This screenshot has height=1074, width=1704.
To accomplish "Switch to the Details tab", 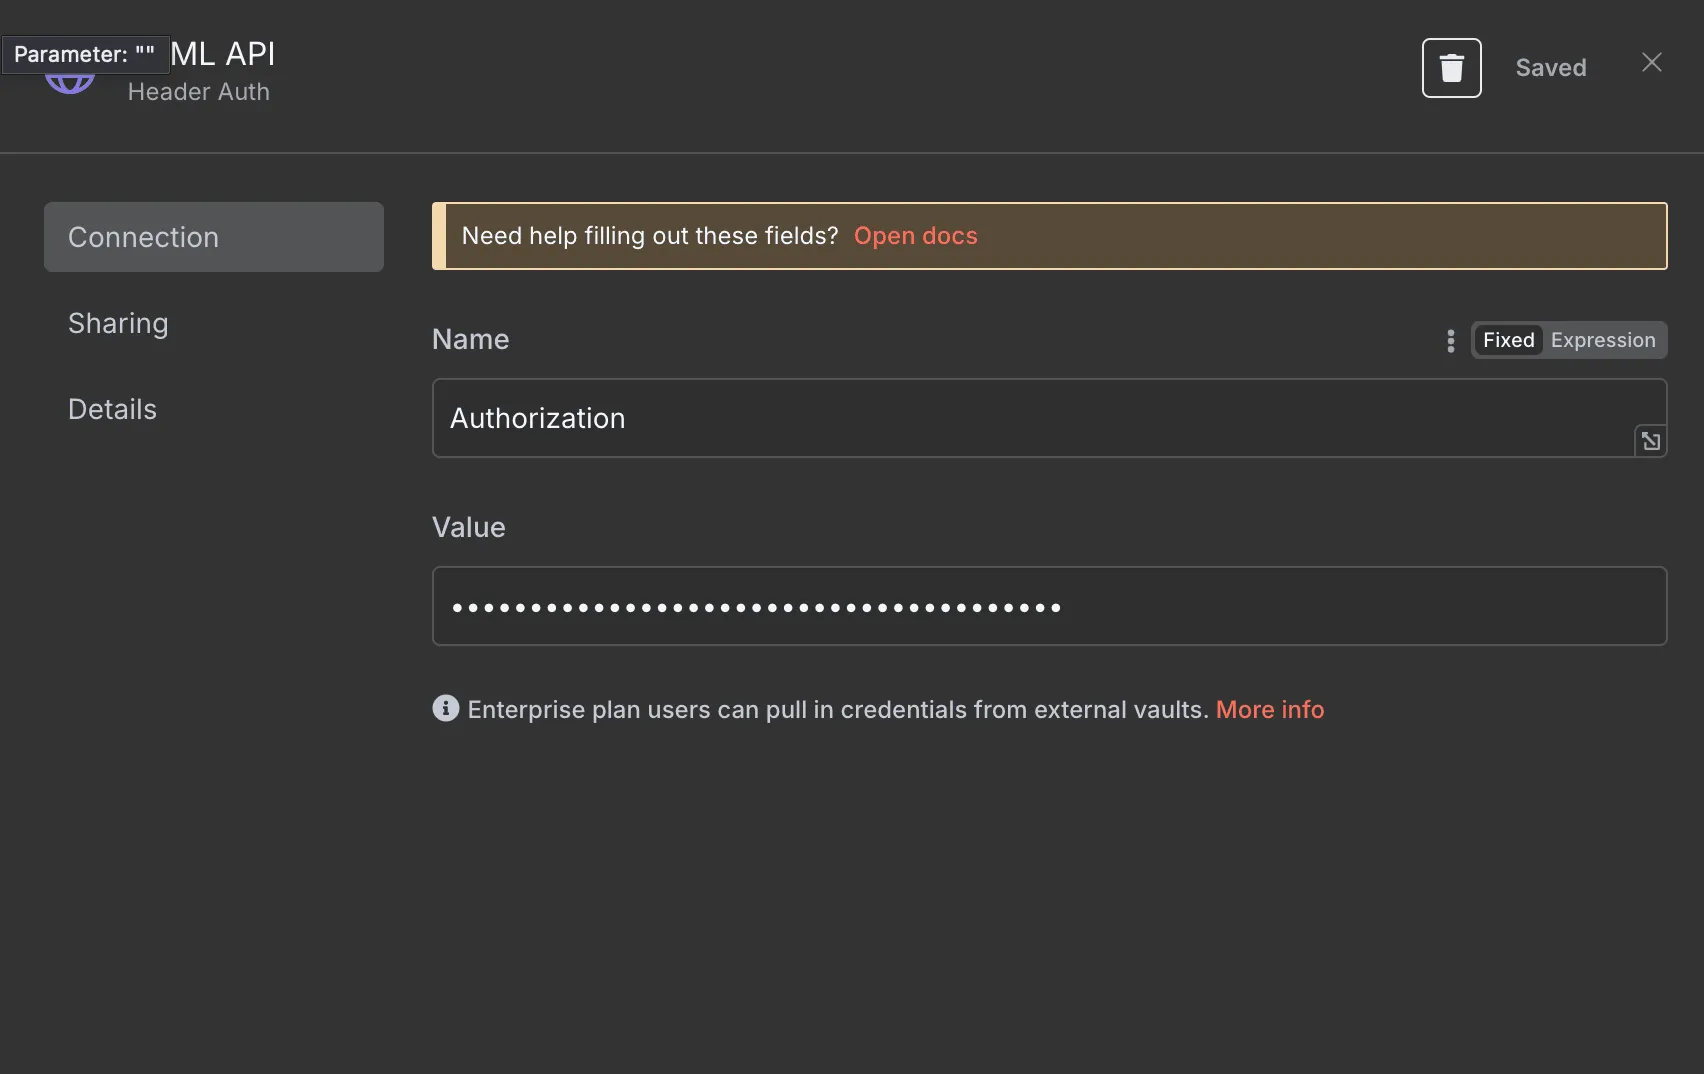I will tap(112, 408).
